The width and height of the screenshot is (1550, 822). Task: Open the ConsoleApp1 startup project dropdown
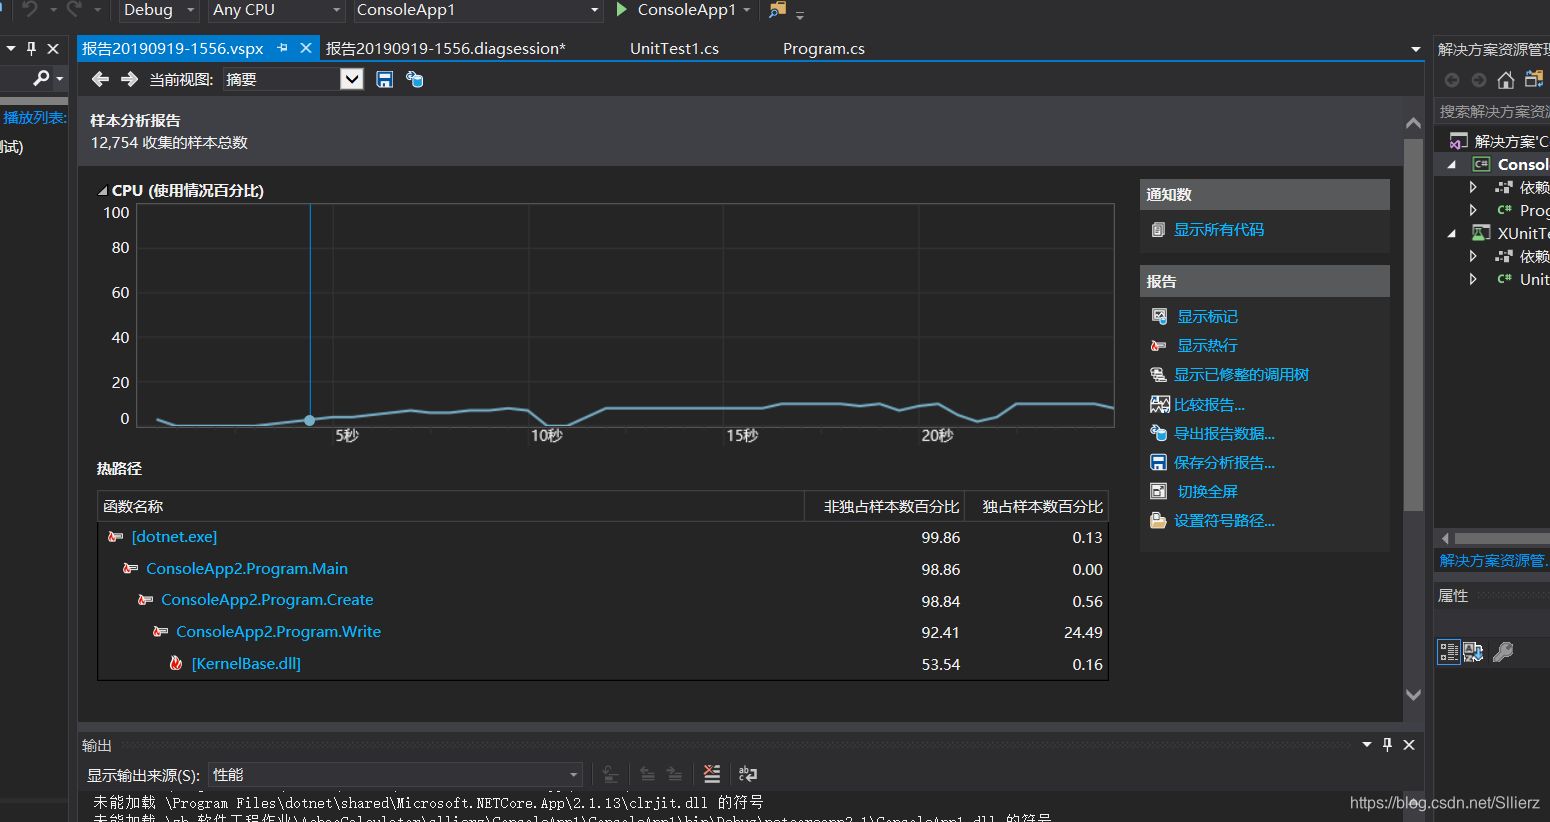point(479,10)
